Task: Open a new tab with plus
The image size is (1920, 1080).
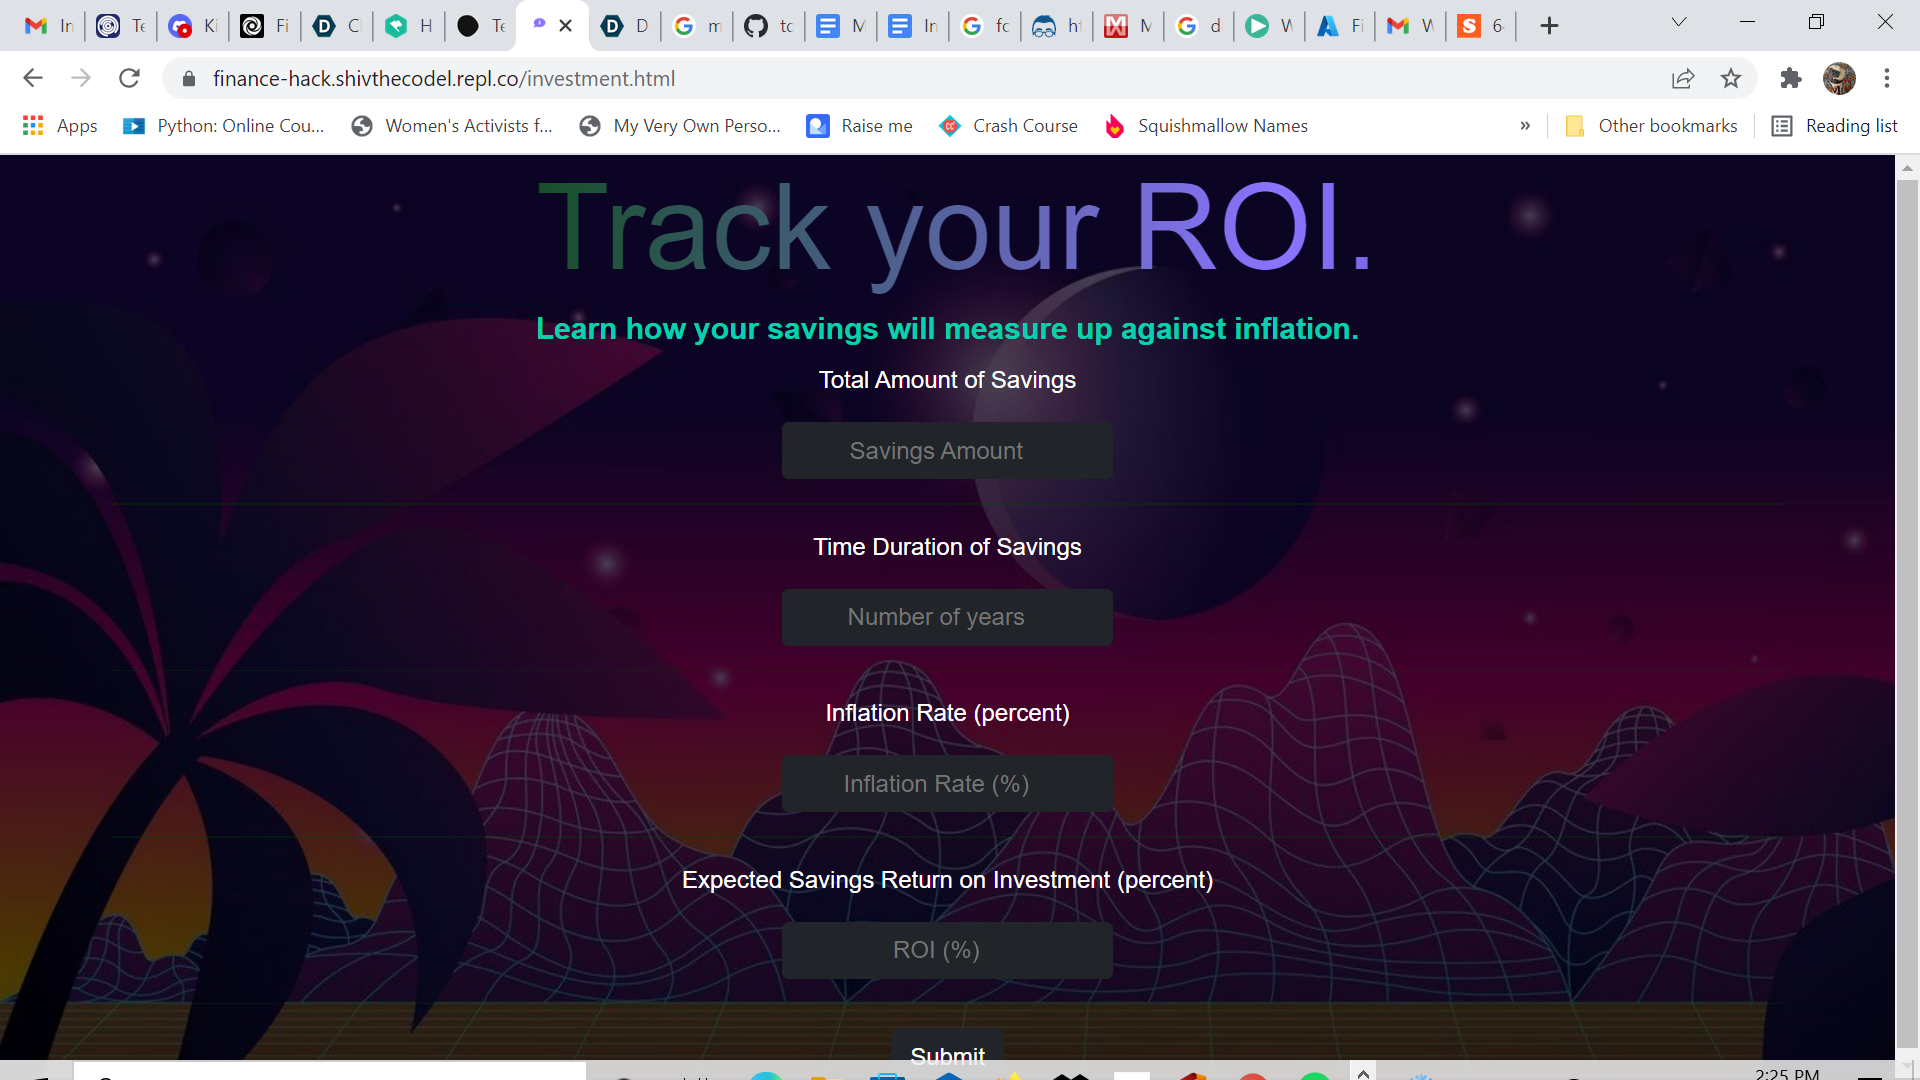Action: (x=1549, y=26)
